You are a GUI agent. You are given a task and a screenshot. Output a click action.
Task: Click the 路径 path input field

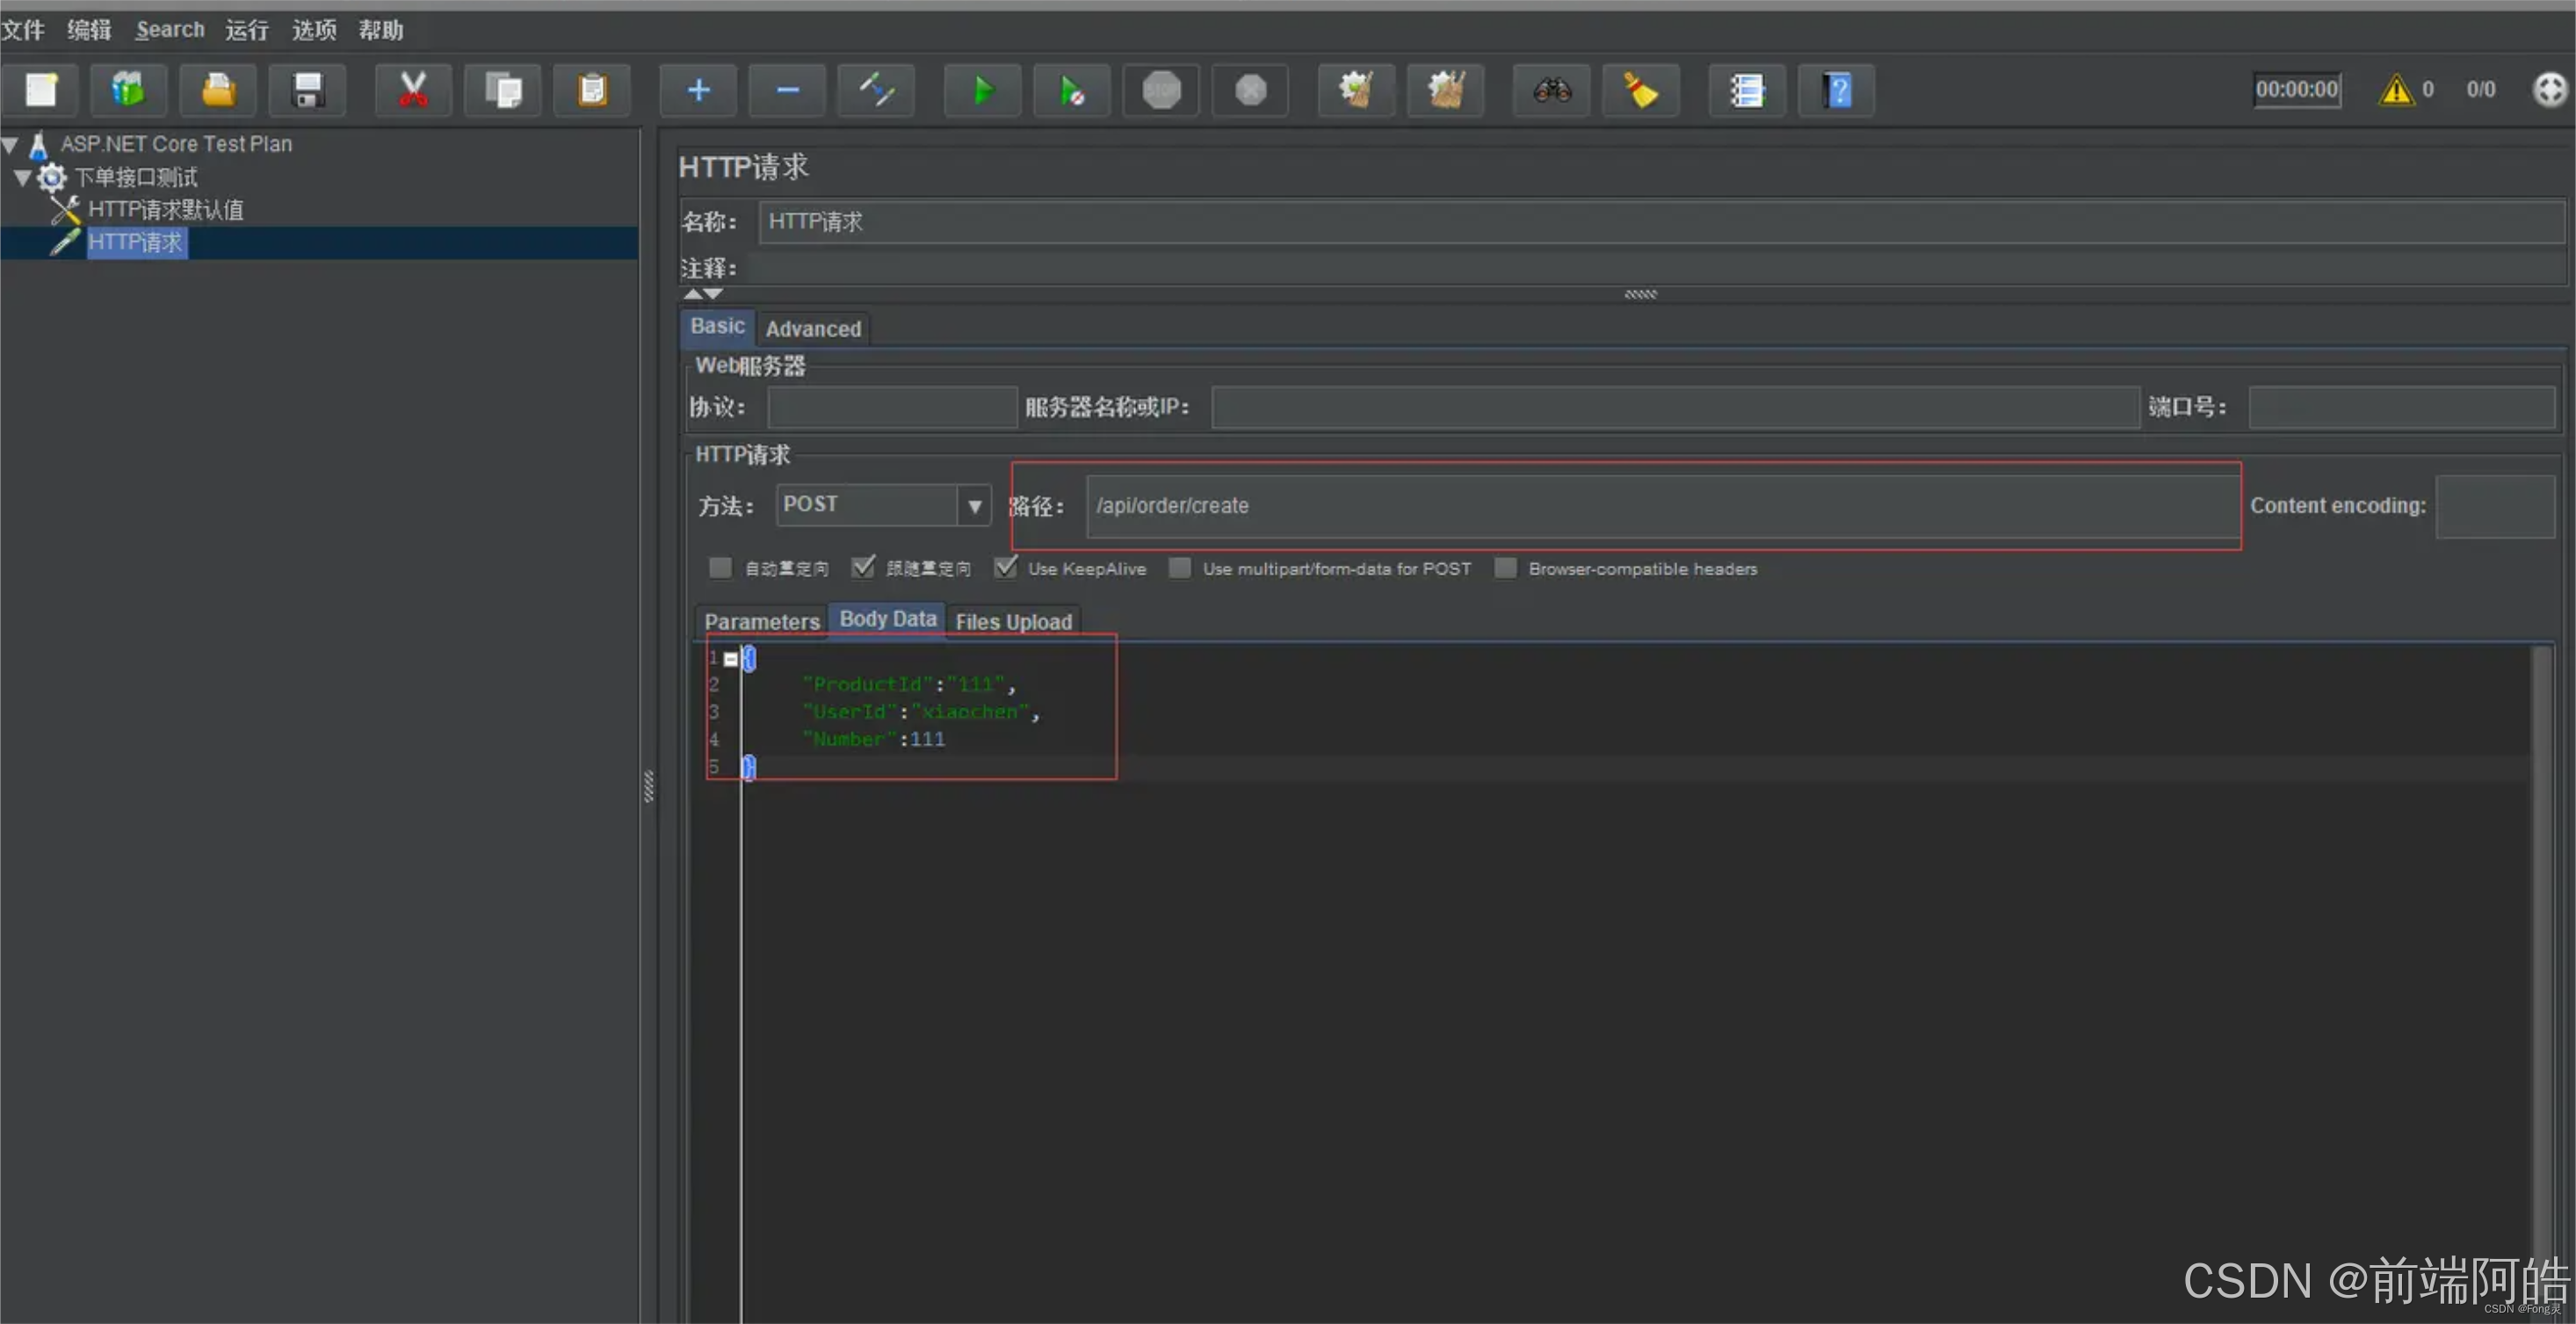(x=1660, y=506)
